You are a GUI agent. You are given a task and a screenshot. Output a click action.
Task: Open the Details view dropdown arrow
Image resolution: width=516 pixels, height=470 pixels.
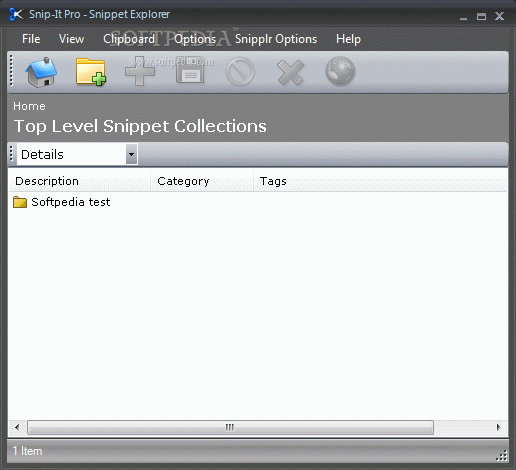[x=131, y=154]
